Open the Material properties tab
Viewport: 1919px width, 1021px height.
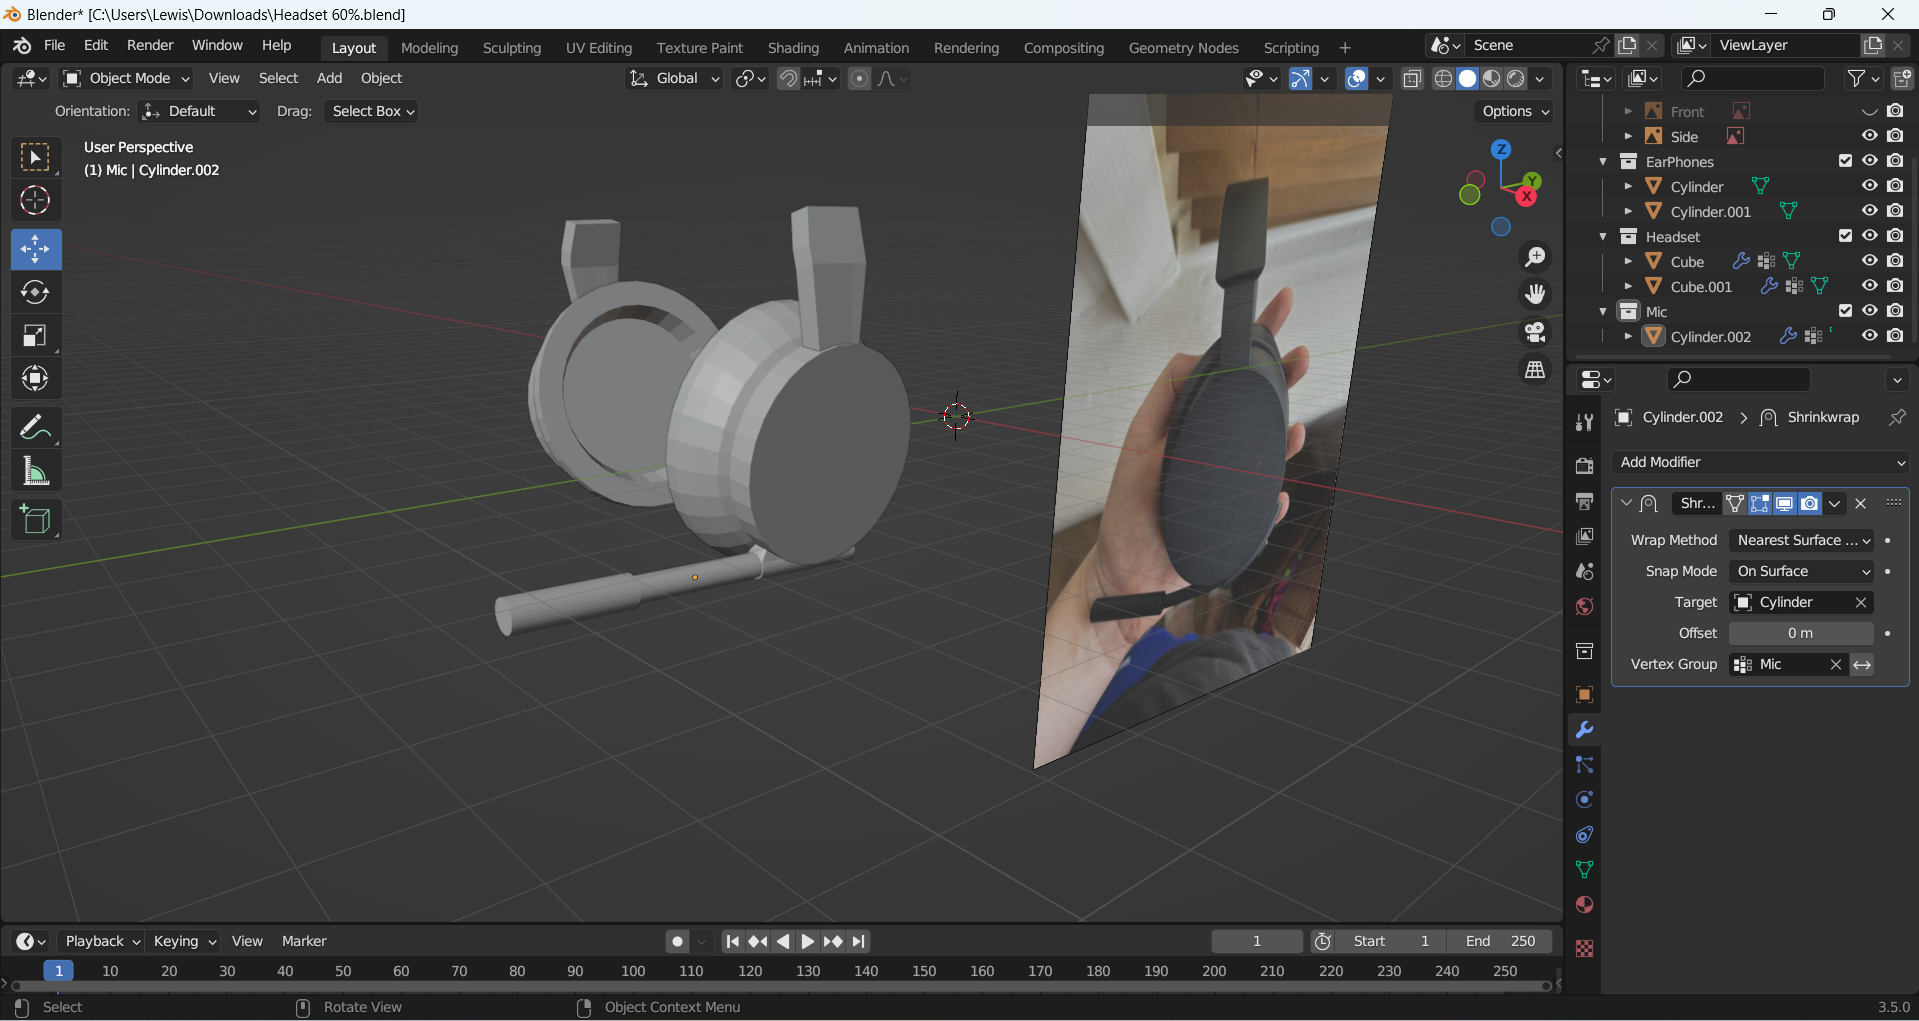tap(1584, 905)
